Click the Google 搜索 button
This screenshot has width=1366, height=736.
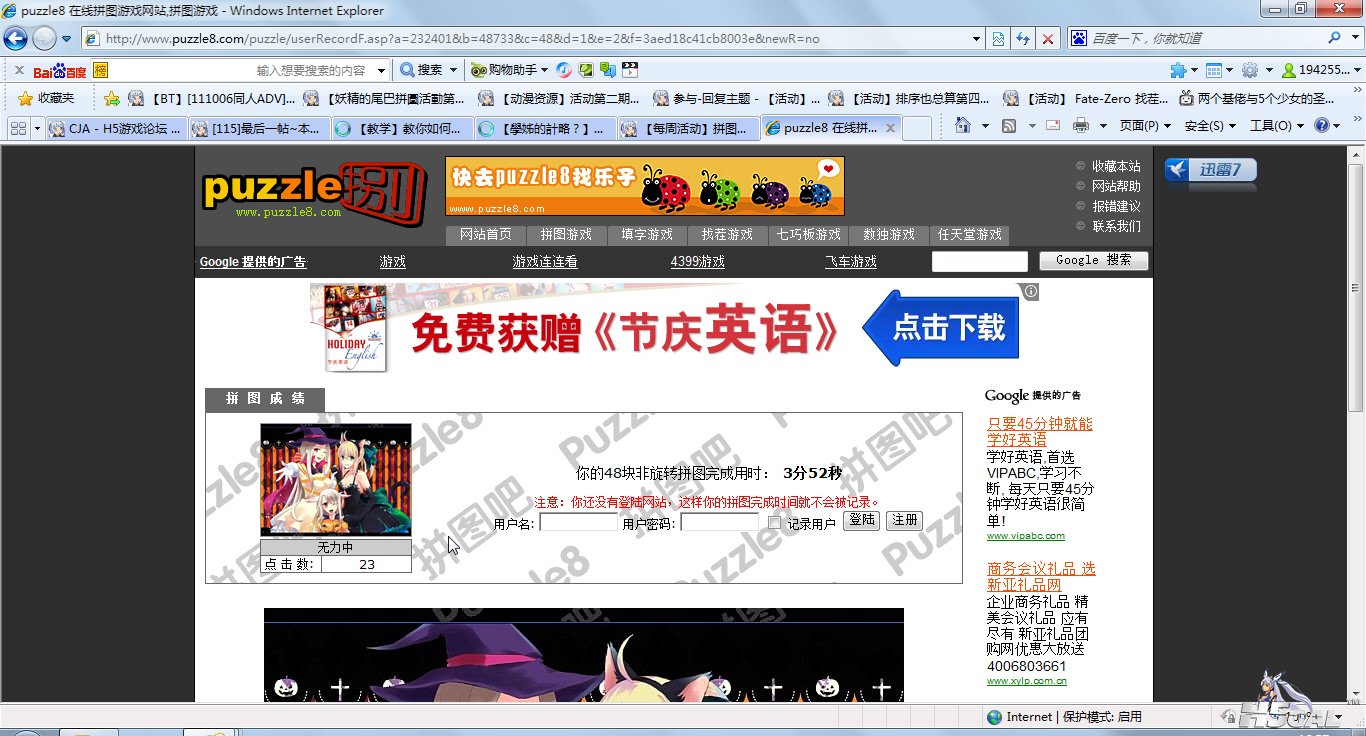(1093, 260)
